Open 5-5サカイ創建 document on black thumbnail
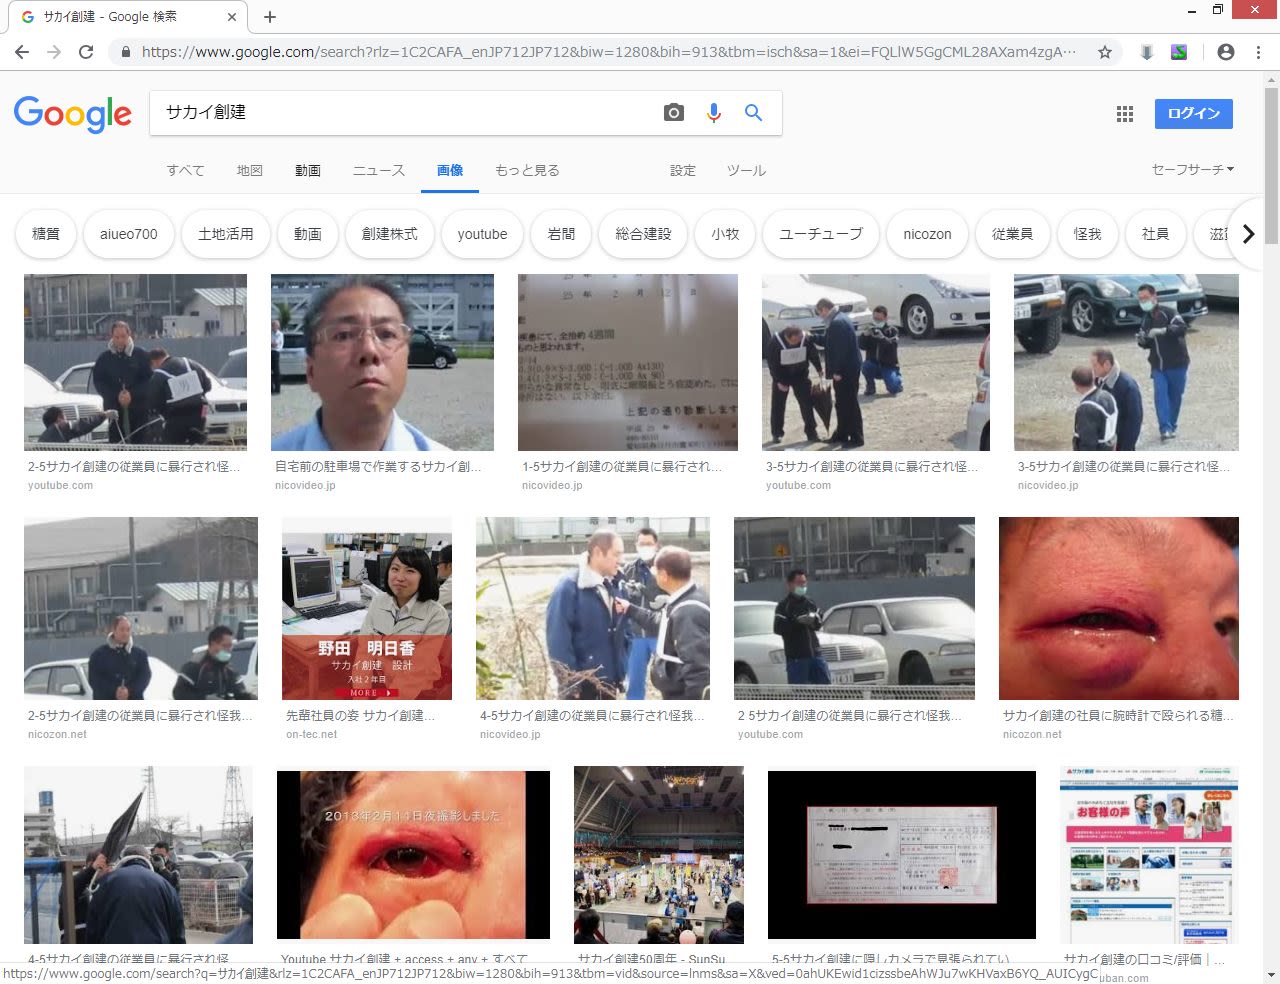The height and width of the screenshot is (984, 1280). tap(902, 855)
